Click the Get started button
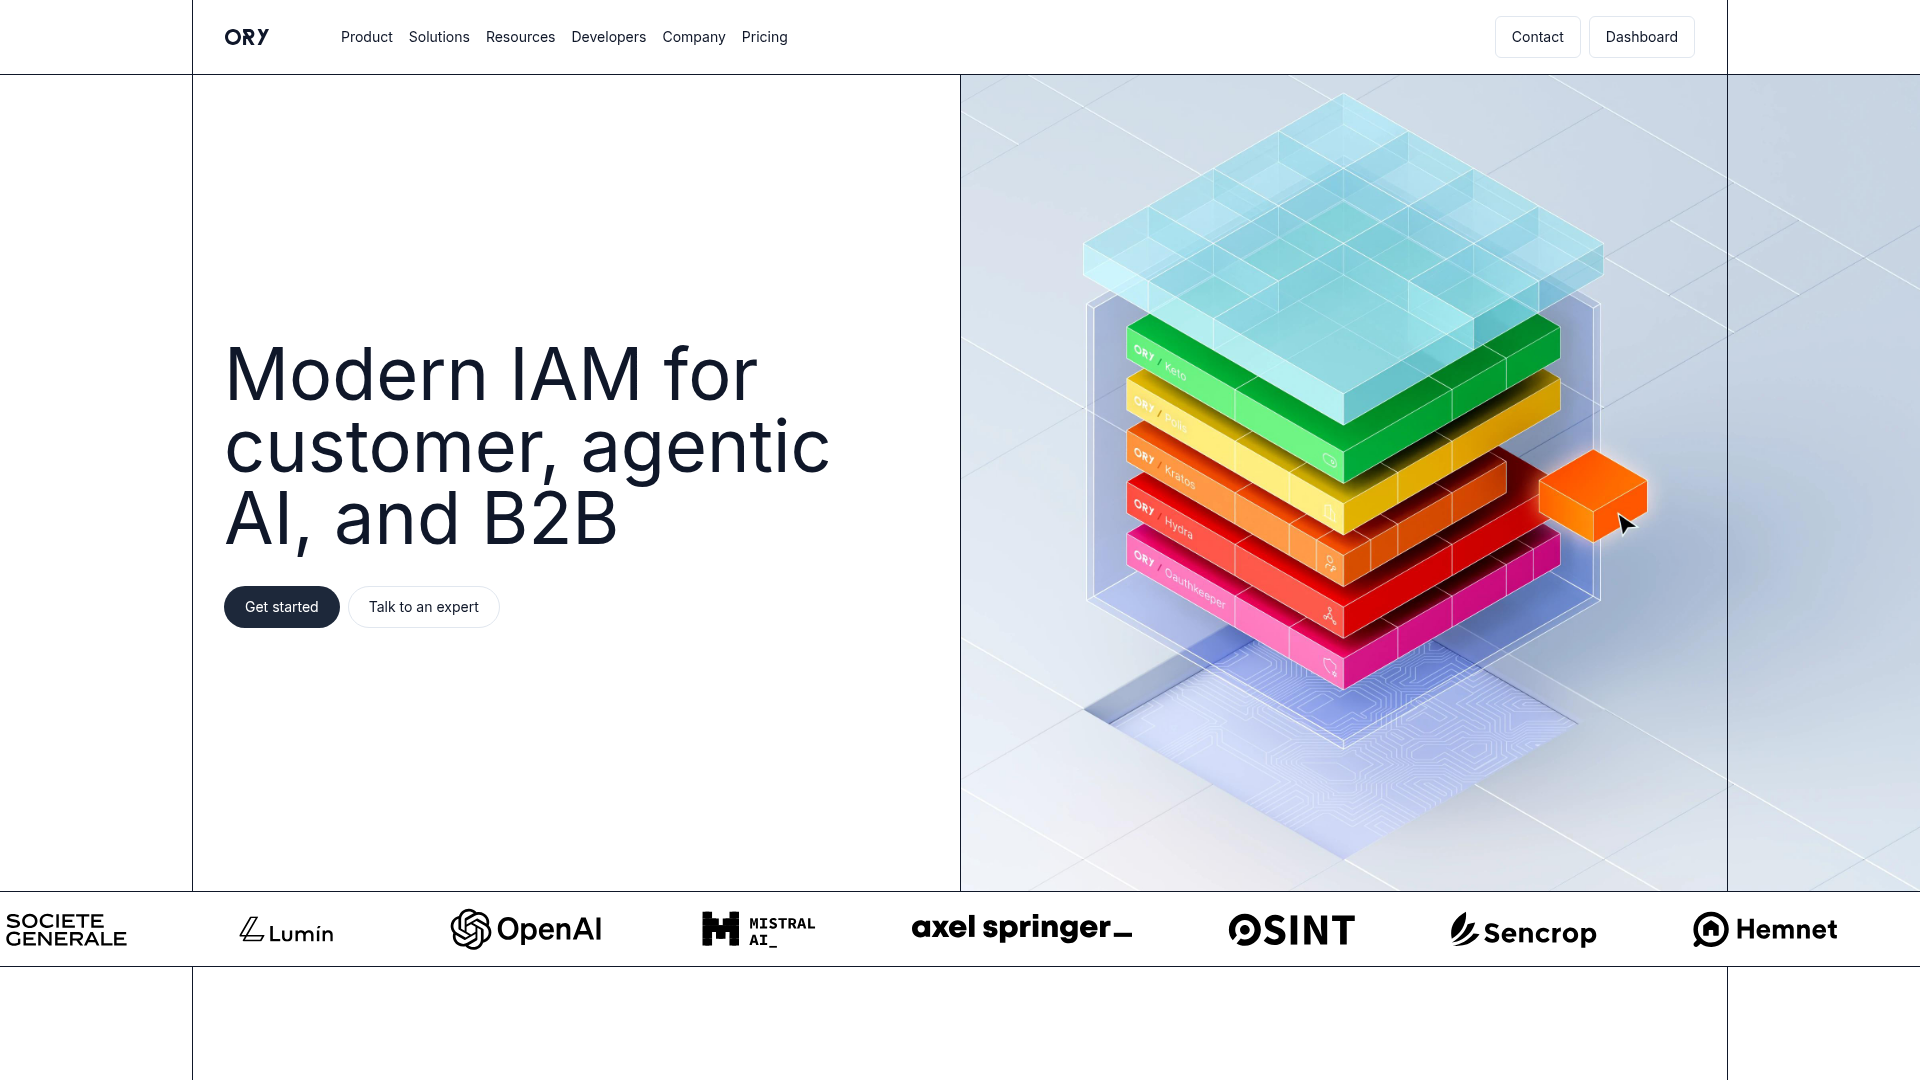Screen dimensions: 1920x1080 [x=281, y=607]
